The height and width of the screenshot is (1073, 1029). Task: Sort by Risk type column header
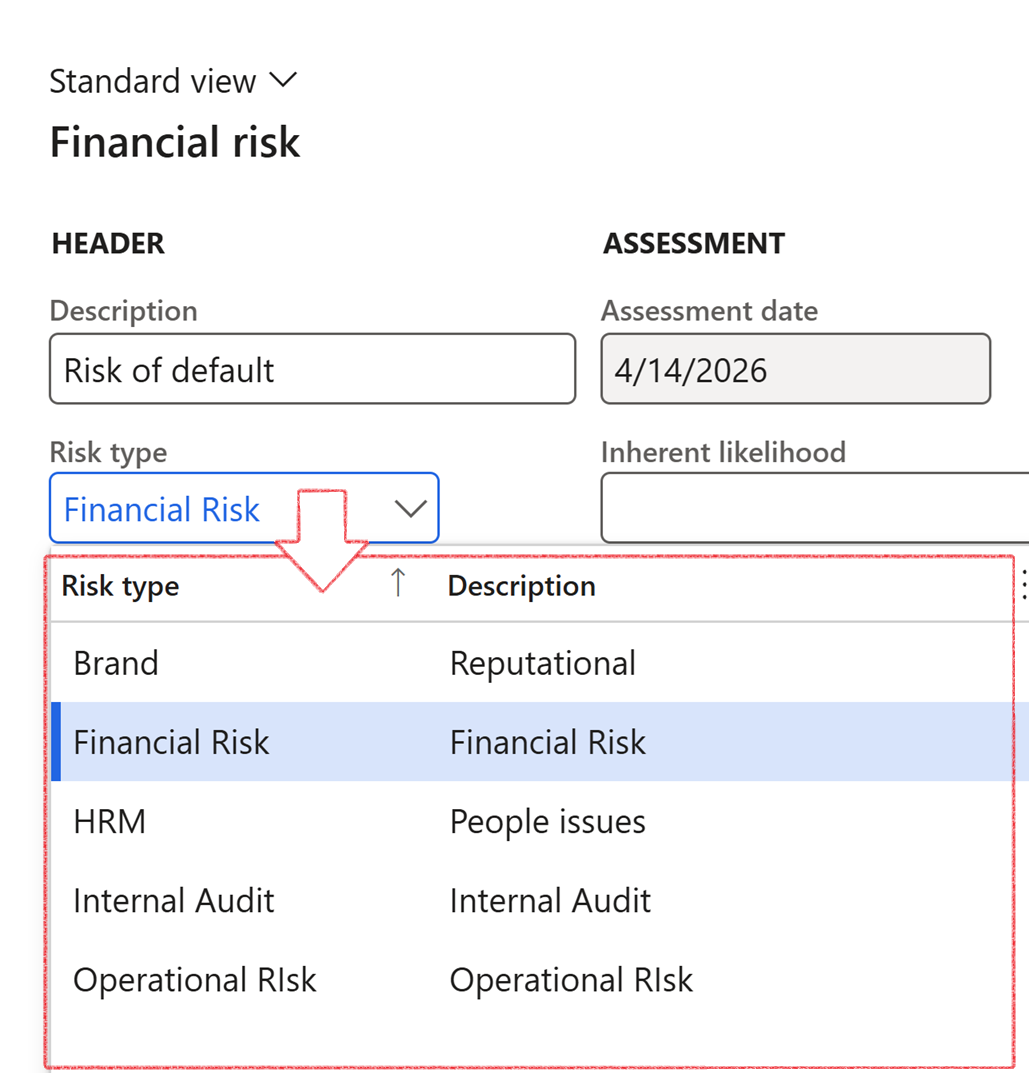coord(121,586)
